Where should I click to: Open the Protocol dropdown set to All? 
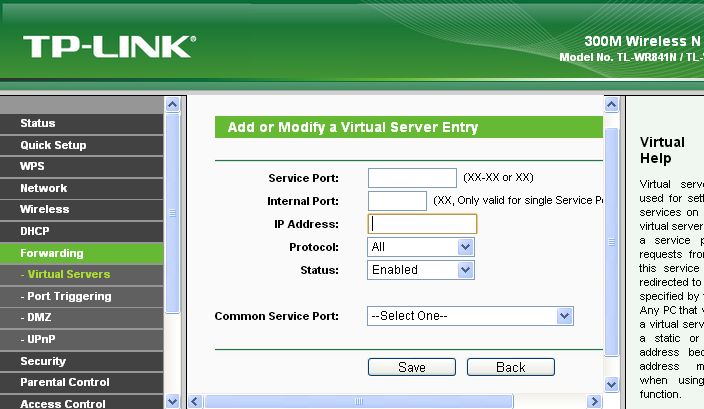click(x=421, y=247)
